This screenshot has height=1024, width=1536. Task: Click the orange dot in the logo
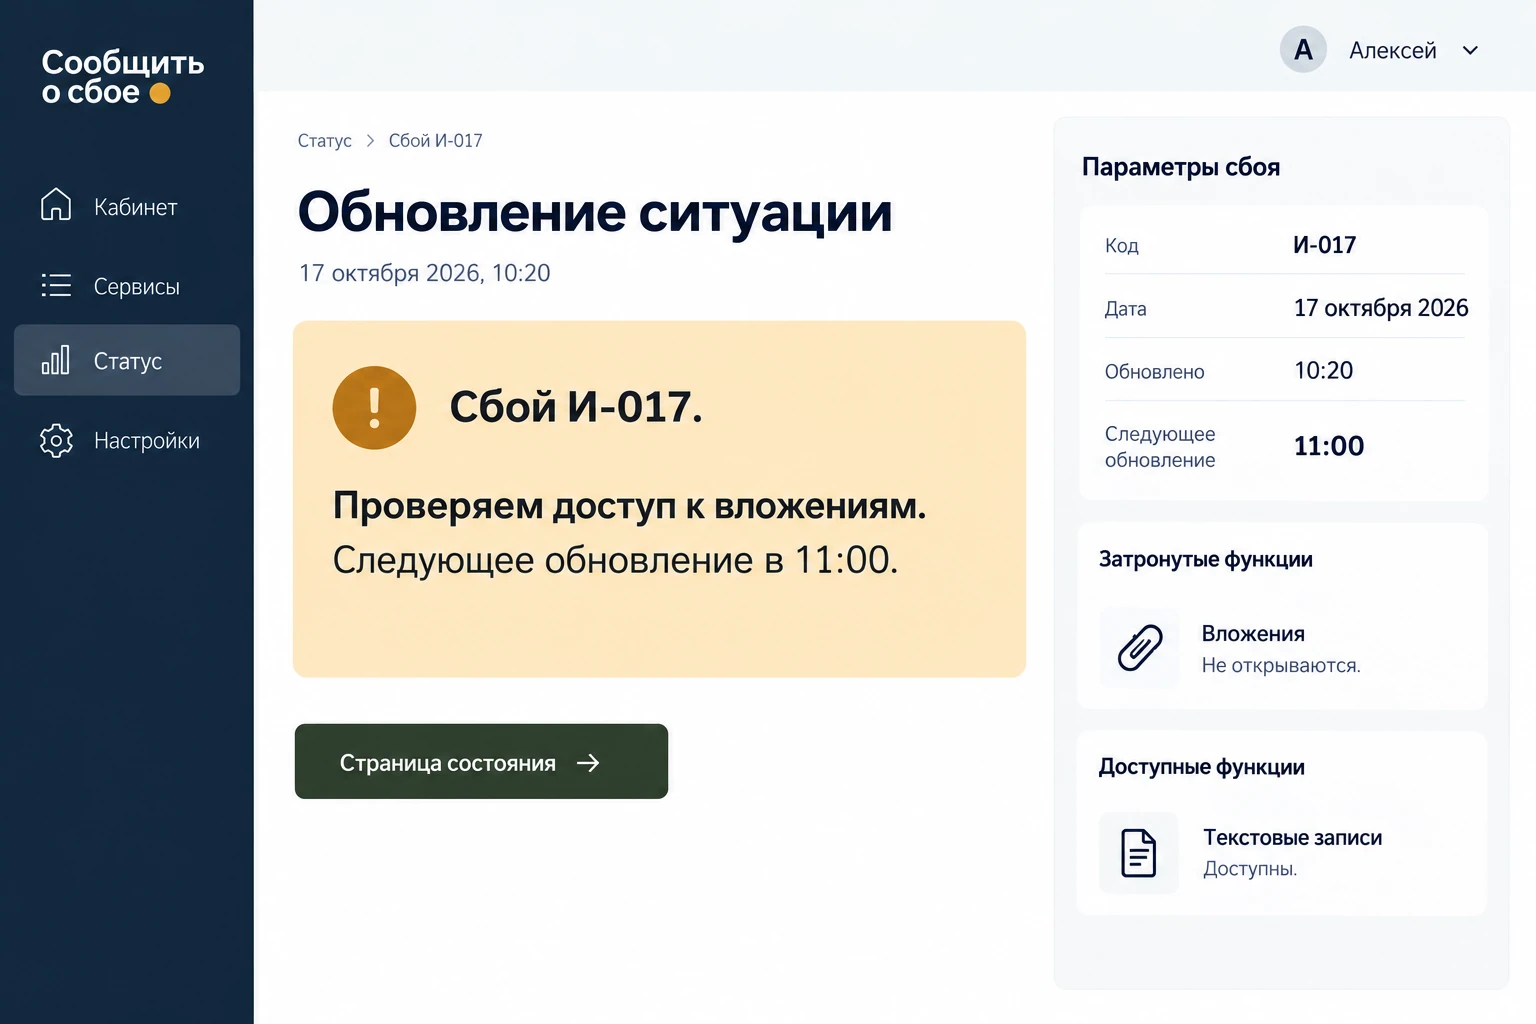click(160, 93)
